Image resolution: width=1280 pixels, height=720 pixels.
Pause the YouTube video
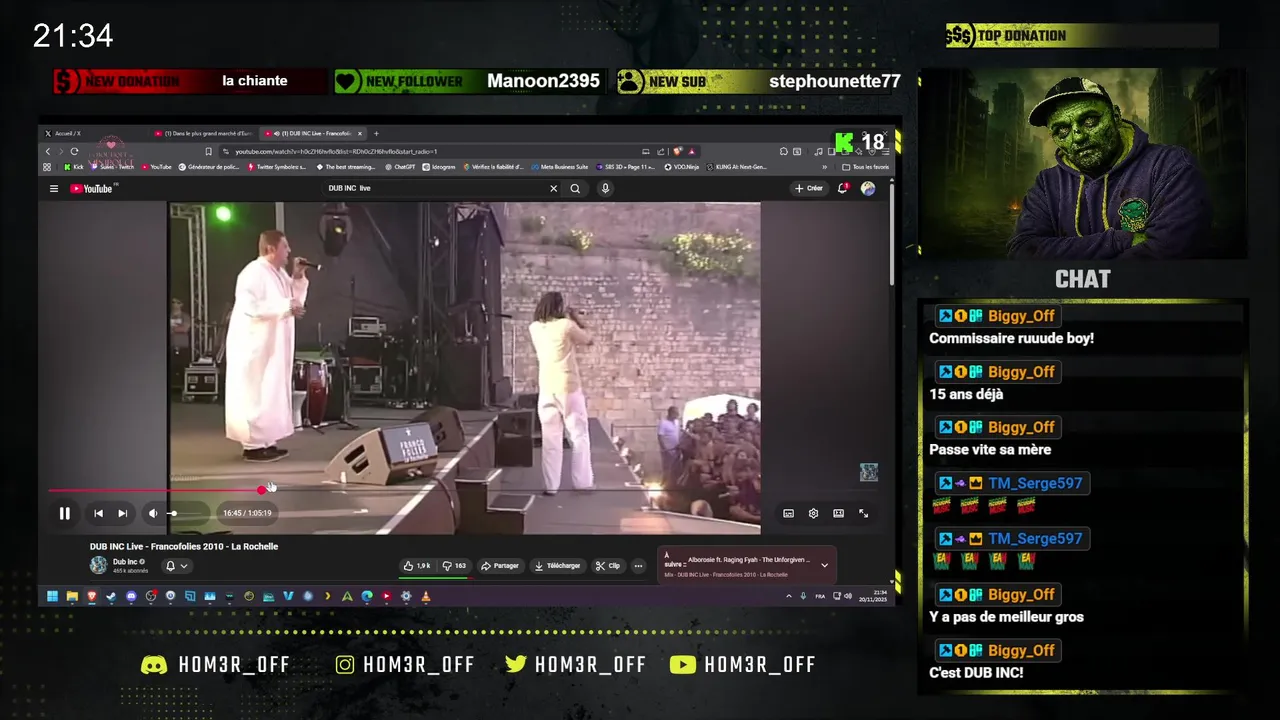click(x=64, y=513)
